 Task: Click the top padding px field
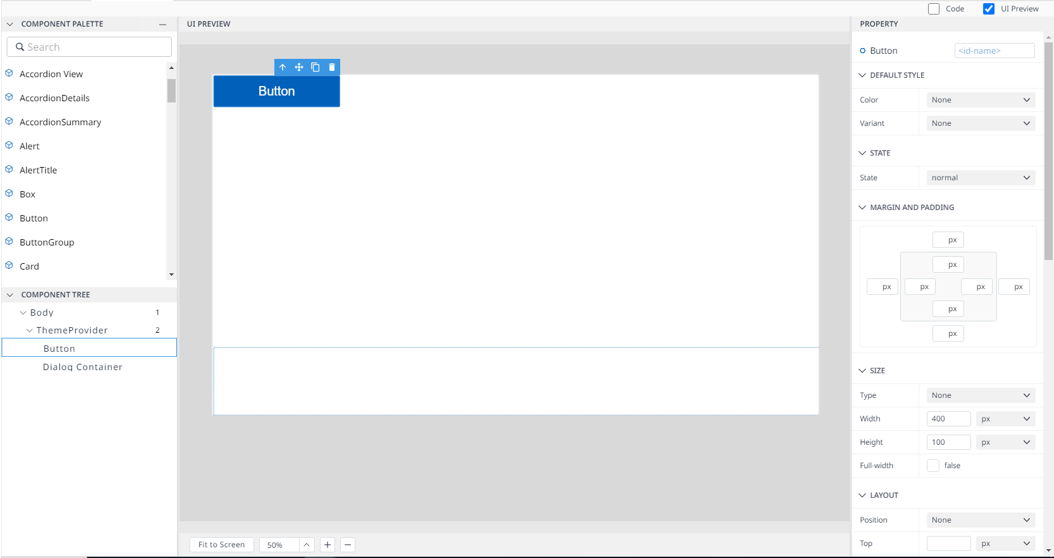click(948, 264)
